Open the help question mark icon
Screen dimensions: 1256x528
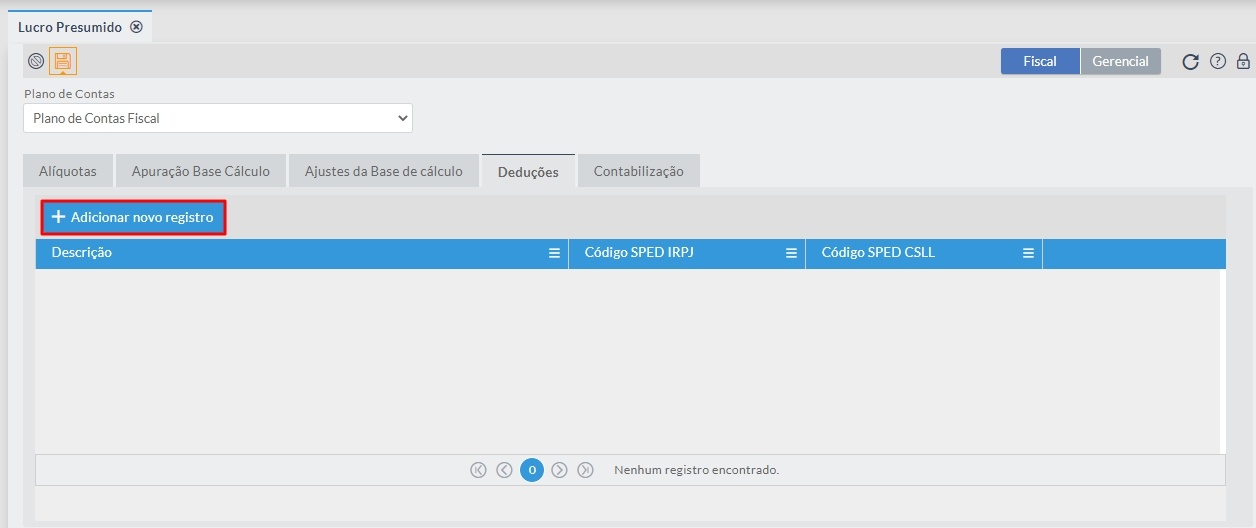[1218, 61]
